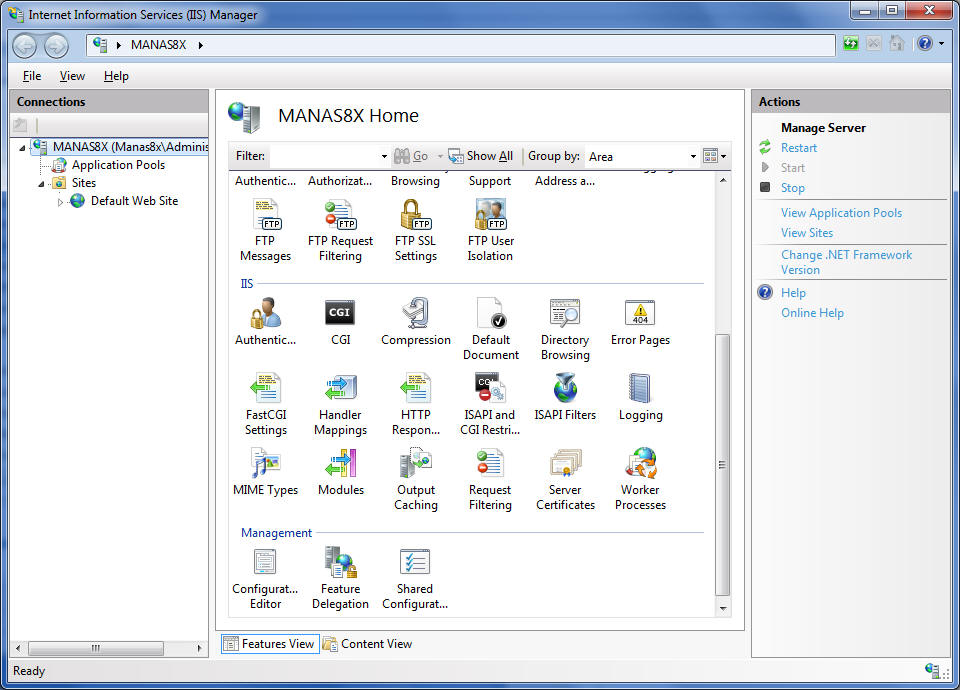
Task: Open the Group by Area dropdown
Action: coord(693,157)
